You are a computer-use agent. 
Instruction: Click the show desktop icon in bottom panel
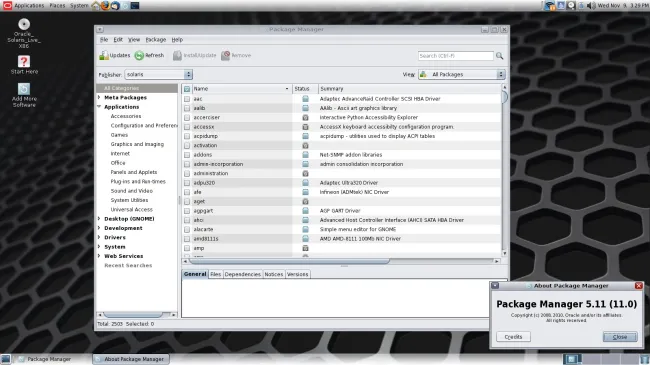pyautogui.click(x=5, y=359)
